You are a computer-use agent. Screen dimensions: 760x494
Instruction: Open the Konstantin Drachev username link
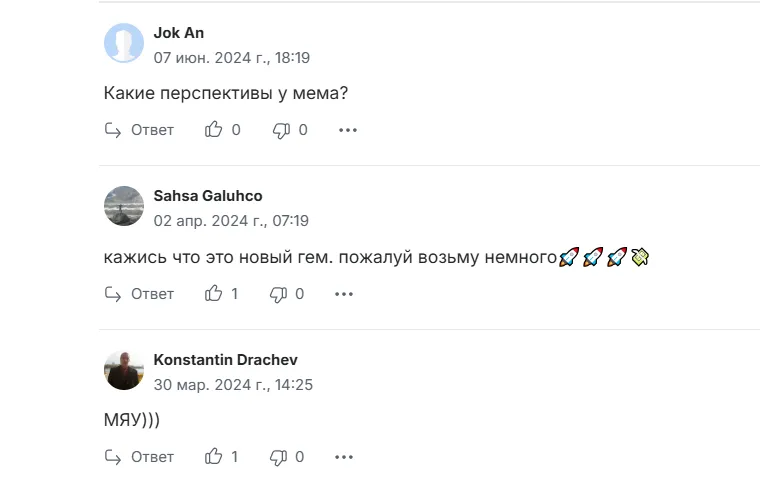point(225,360)
